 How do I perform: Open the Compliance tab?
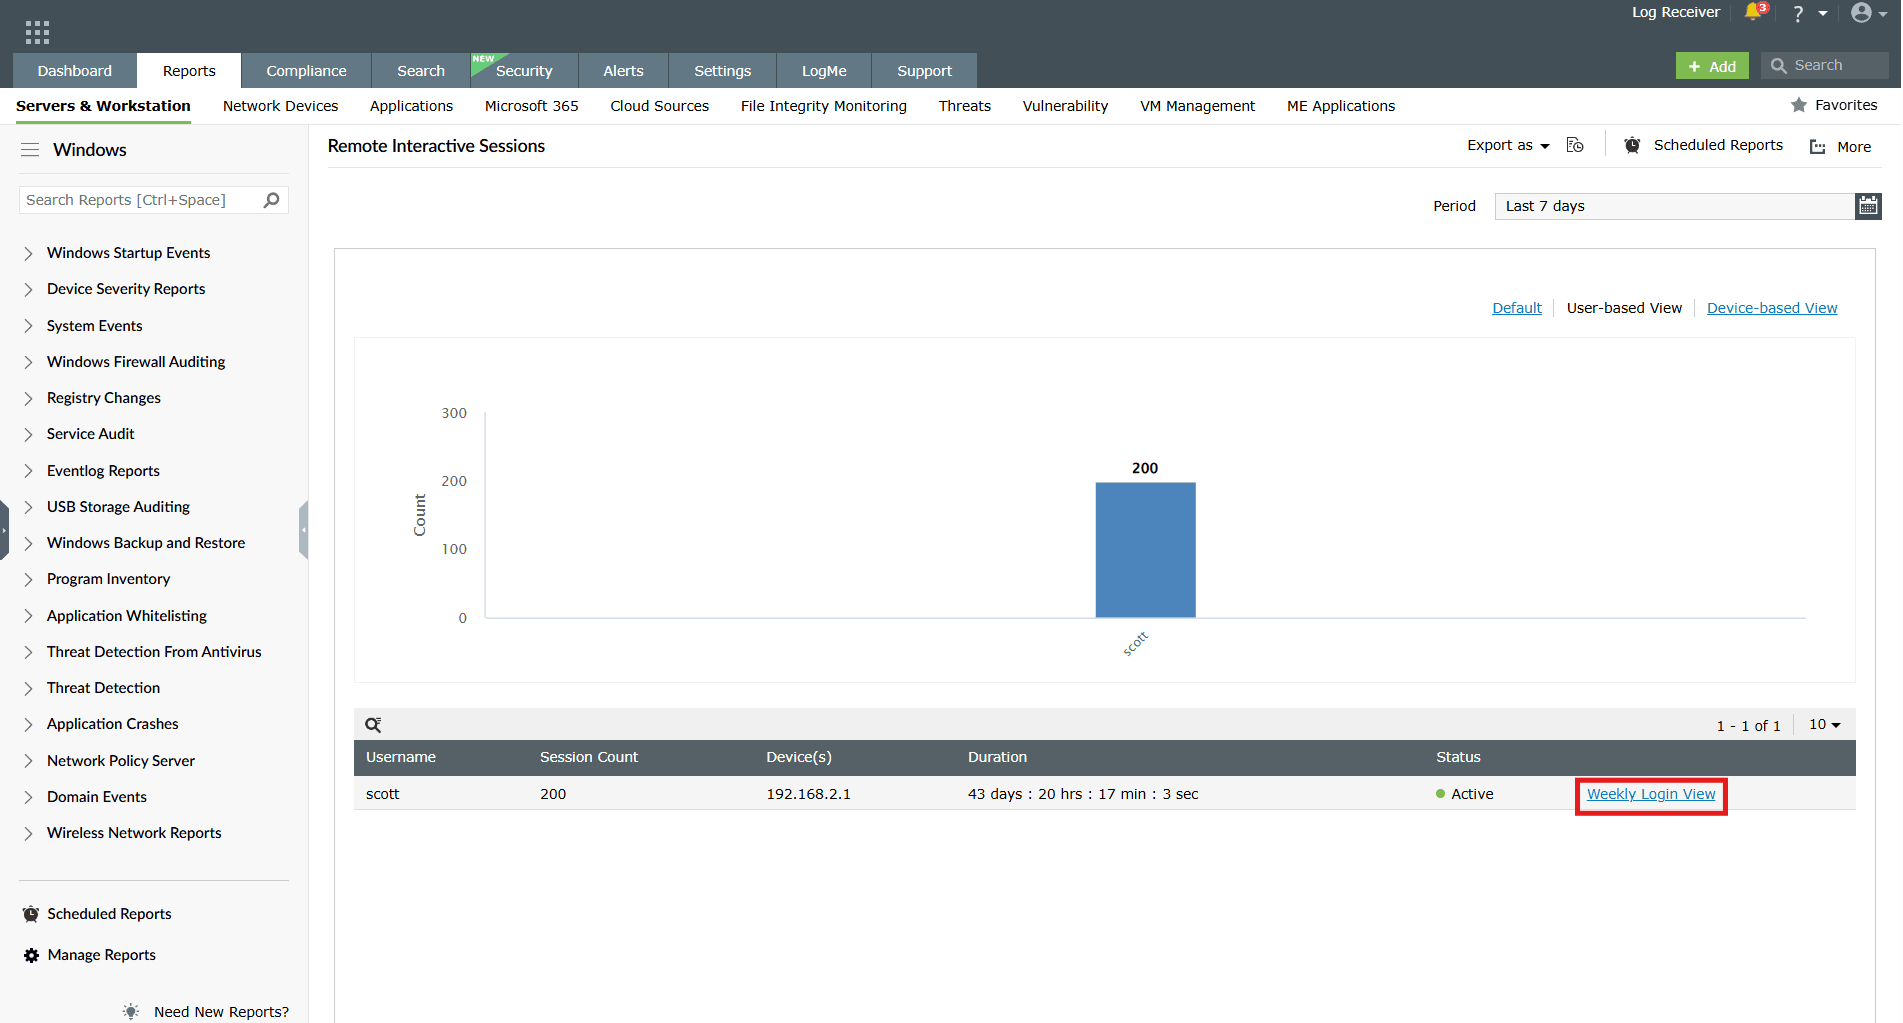(x=306, y=71)
